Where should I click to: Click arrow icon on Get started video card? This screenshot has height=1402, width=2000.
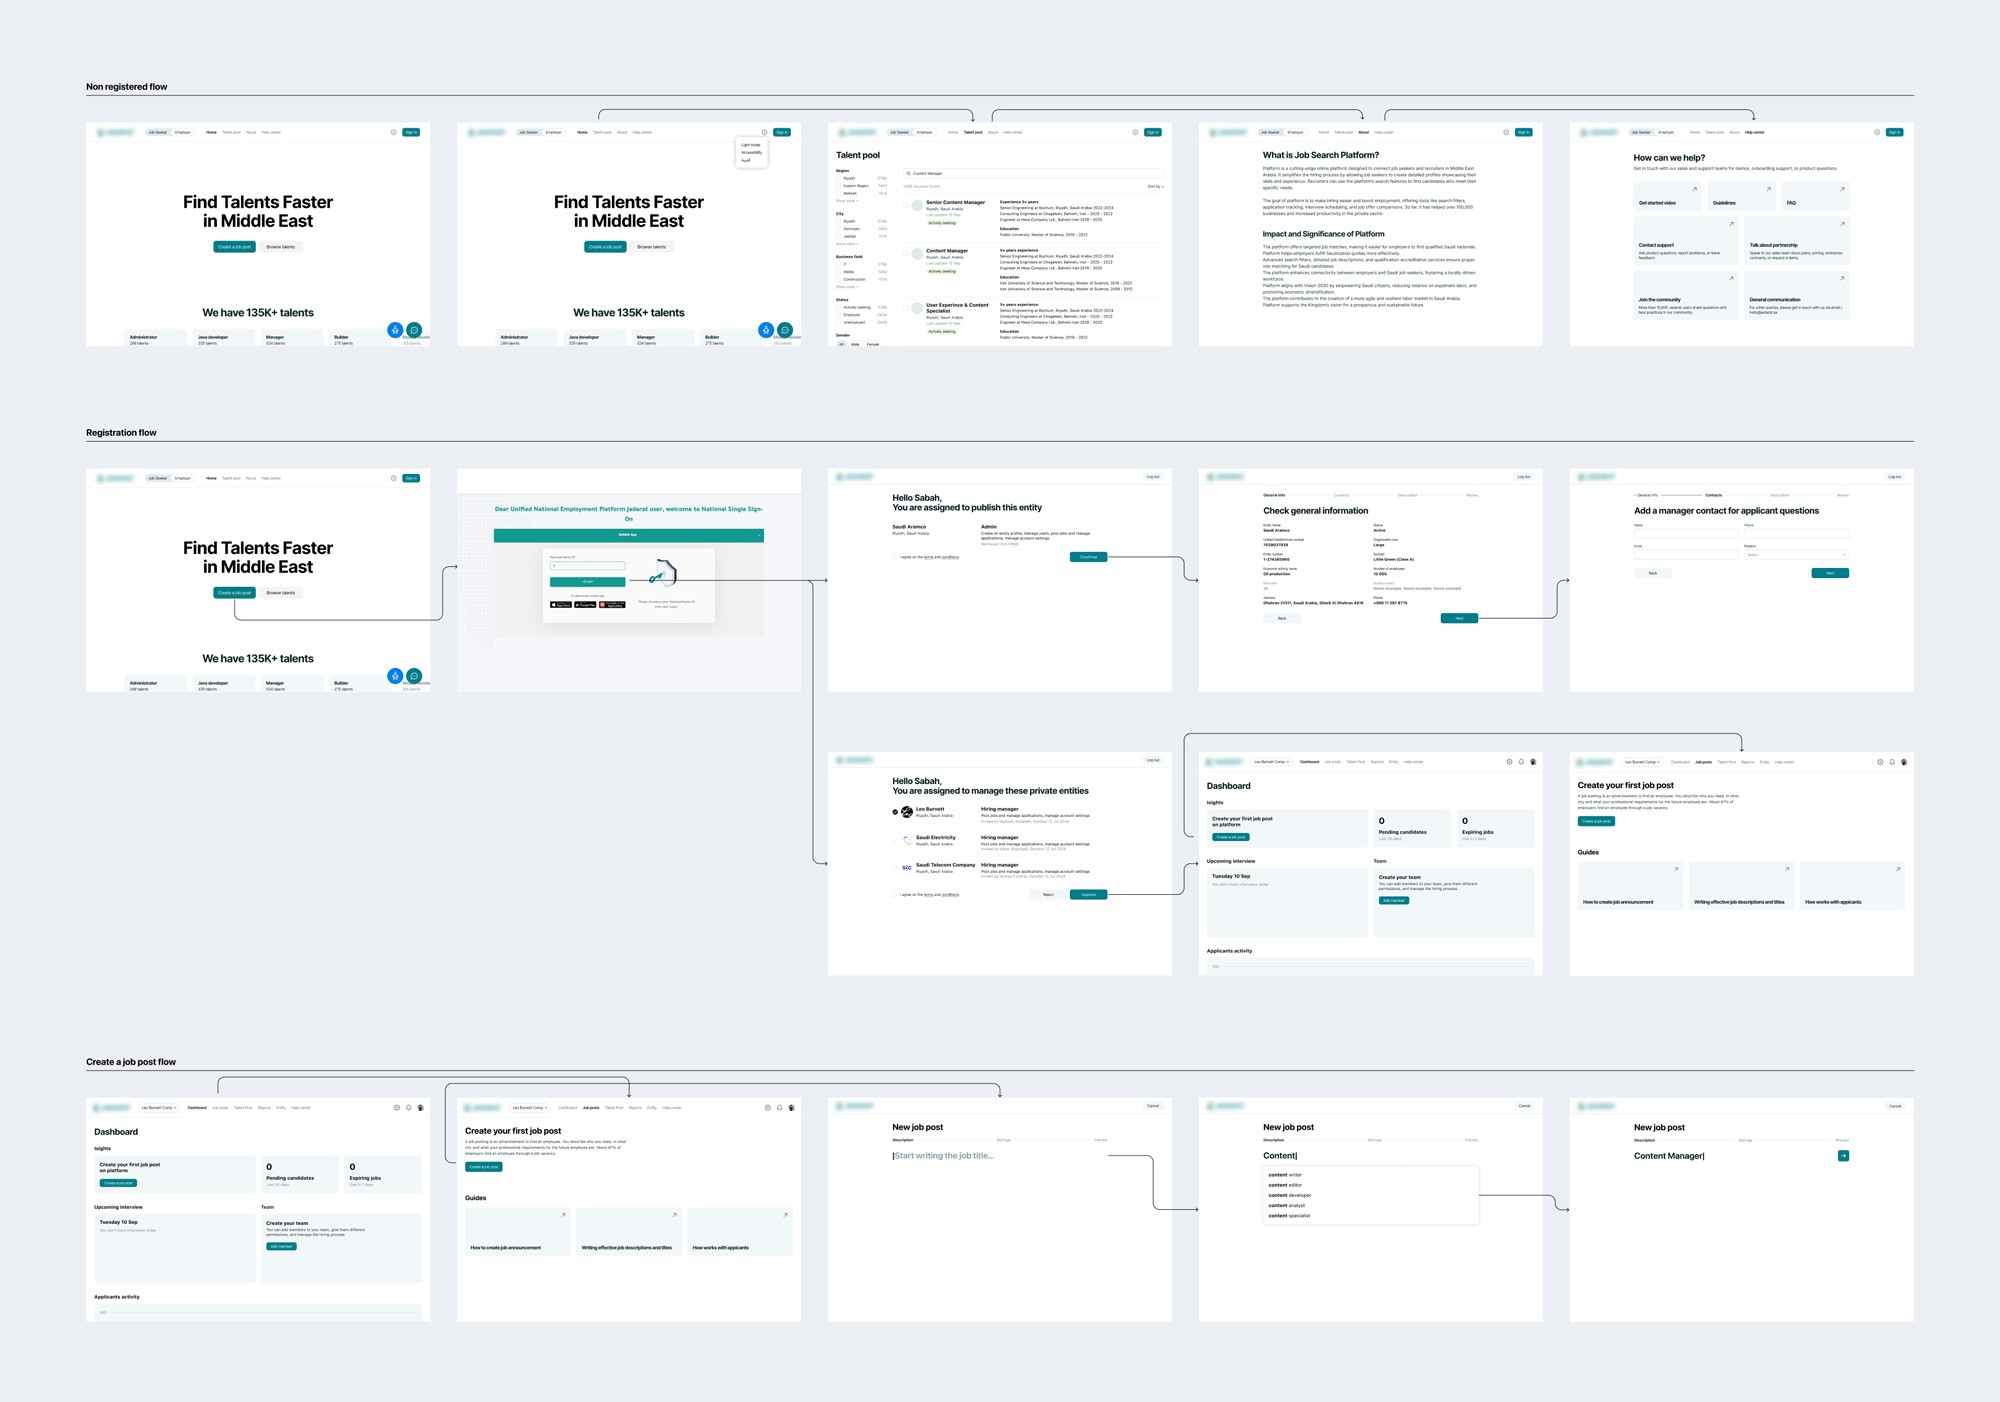tap(1694, 189)
